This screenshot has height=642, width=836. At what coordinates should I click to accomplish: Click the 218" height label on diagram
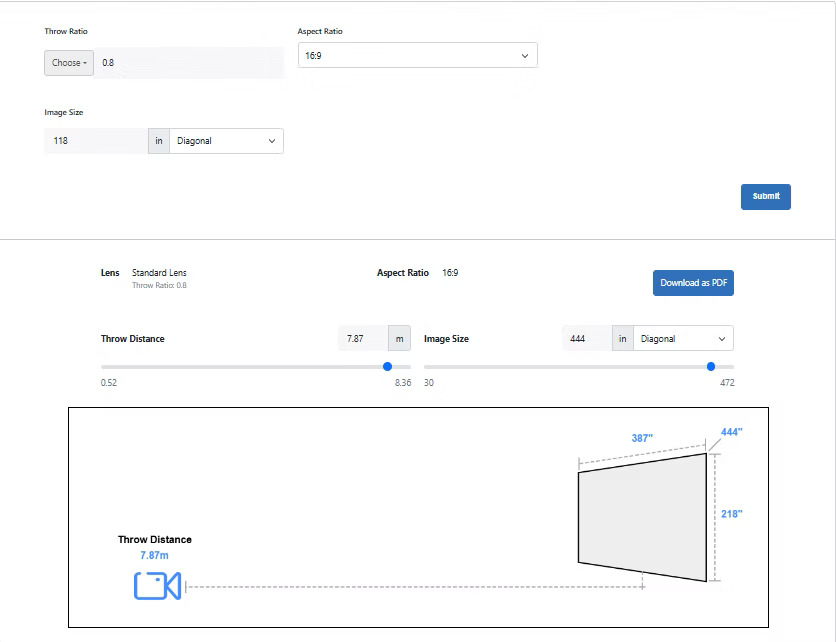pyautogui.click(x=731, y=513)
